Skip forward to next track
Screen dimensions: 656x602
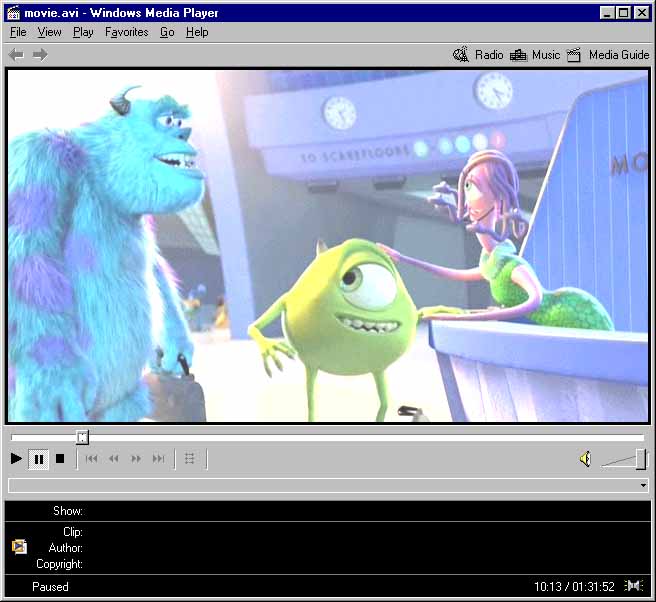159,459
